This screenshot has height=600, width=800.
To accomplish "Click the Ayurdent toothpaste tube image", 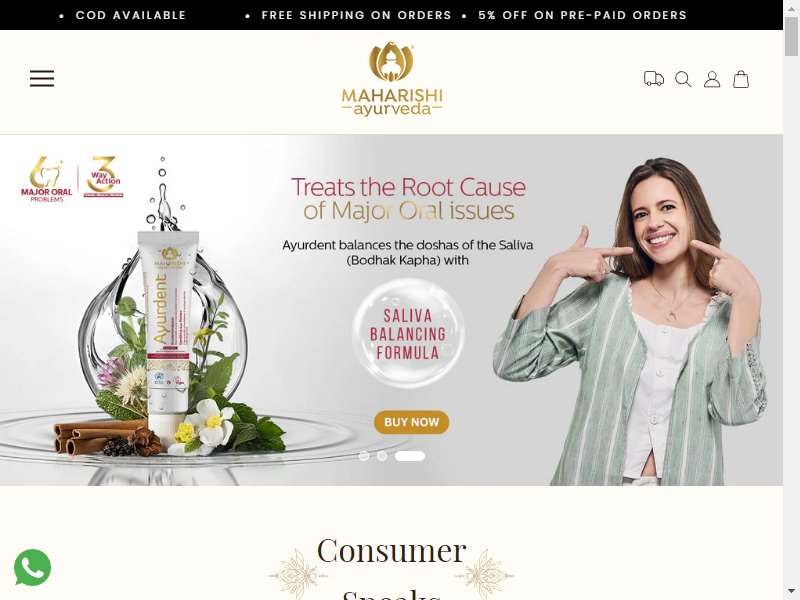I will 168,332.
